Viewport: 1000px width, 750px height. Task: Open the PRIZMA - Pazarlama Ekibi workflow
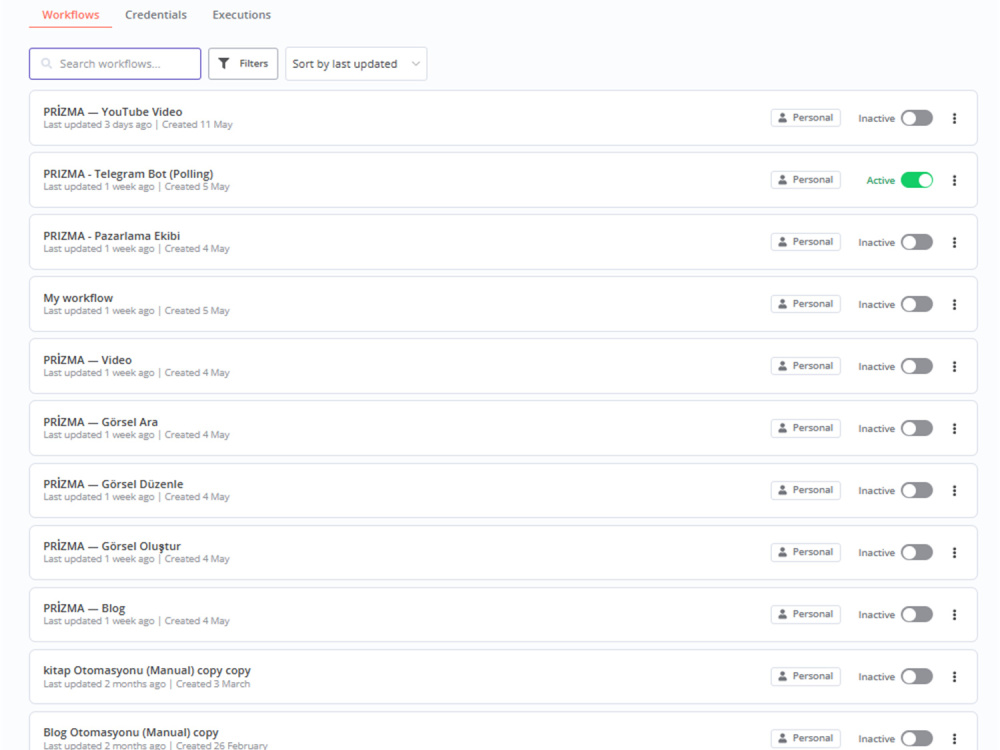click(503, 242)
